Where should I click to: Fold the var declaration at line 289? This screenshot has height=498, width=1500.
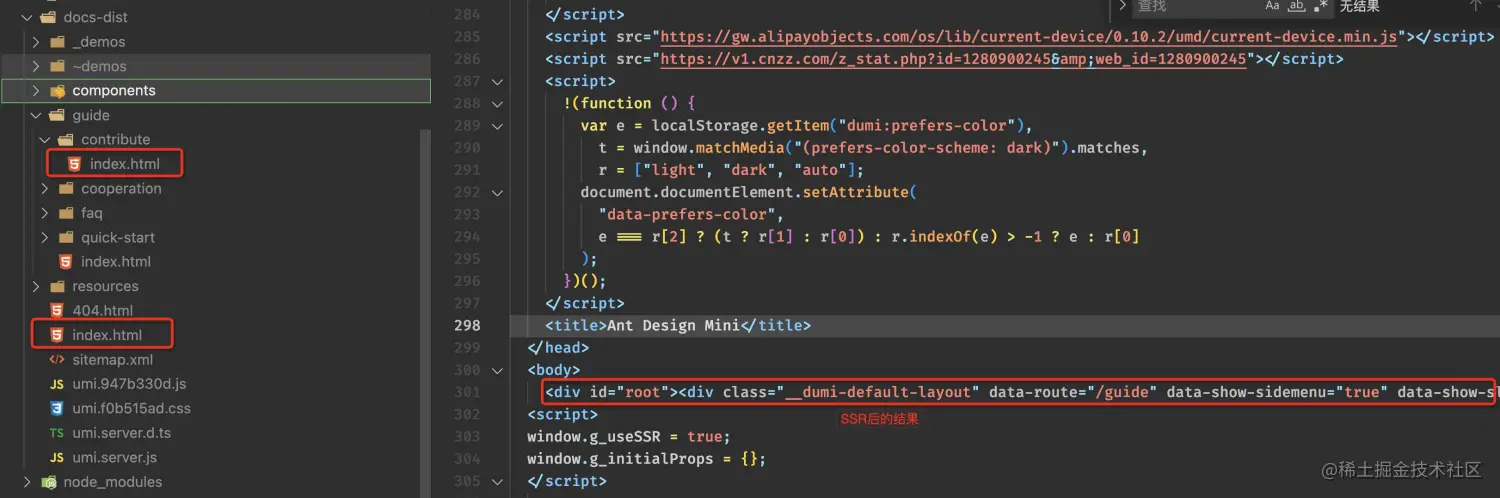coord(498,126)
